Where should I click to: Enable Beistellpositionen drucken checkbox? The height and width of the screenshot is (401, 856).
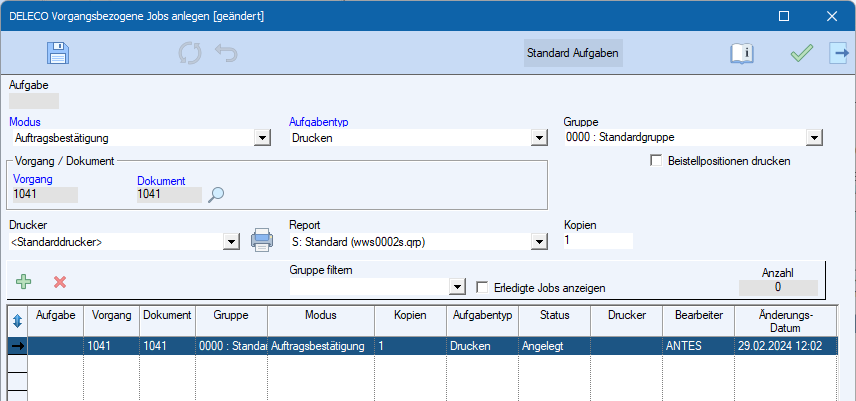(x=657, y=160)
